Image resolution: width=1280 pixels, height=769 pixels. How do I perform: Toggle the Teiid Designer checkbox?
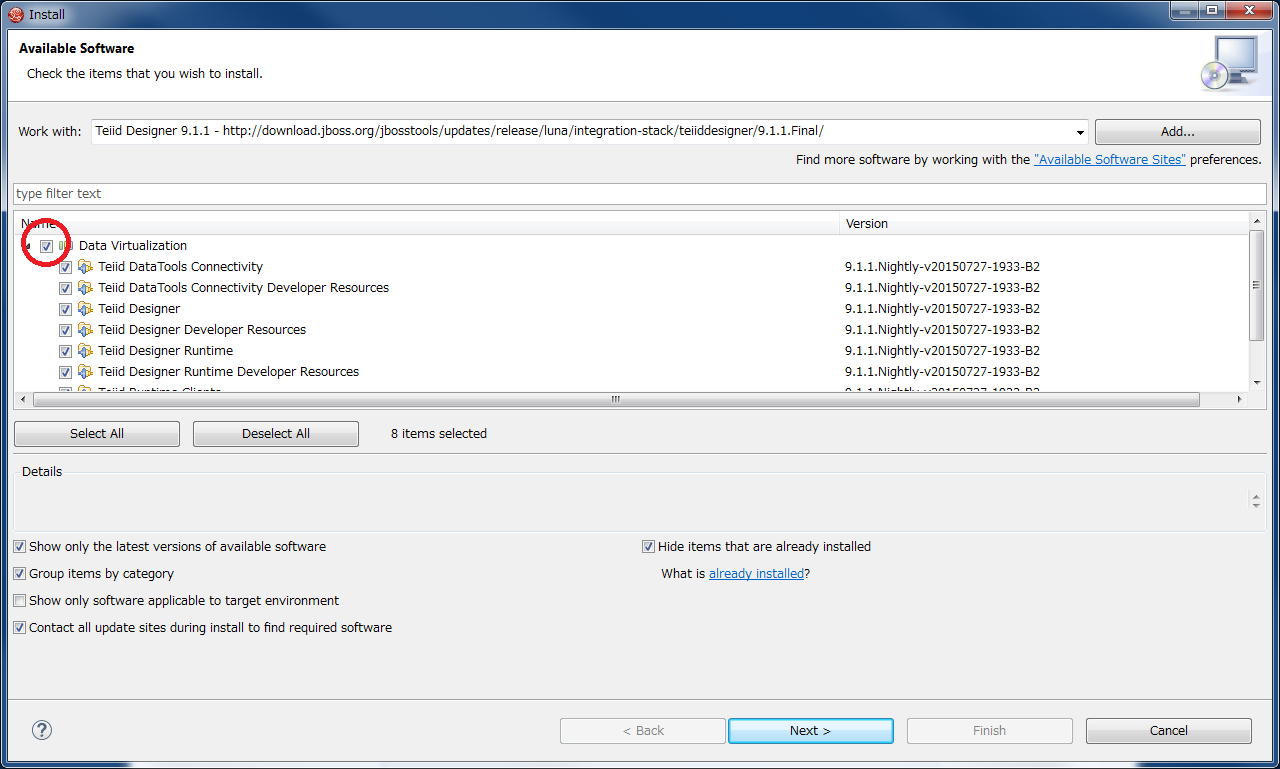click(66, 309)
